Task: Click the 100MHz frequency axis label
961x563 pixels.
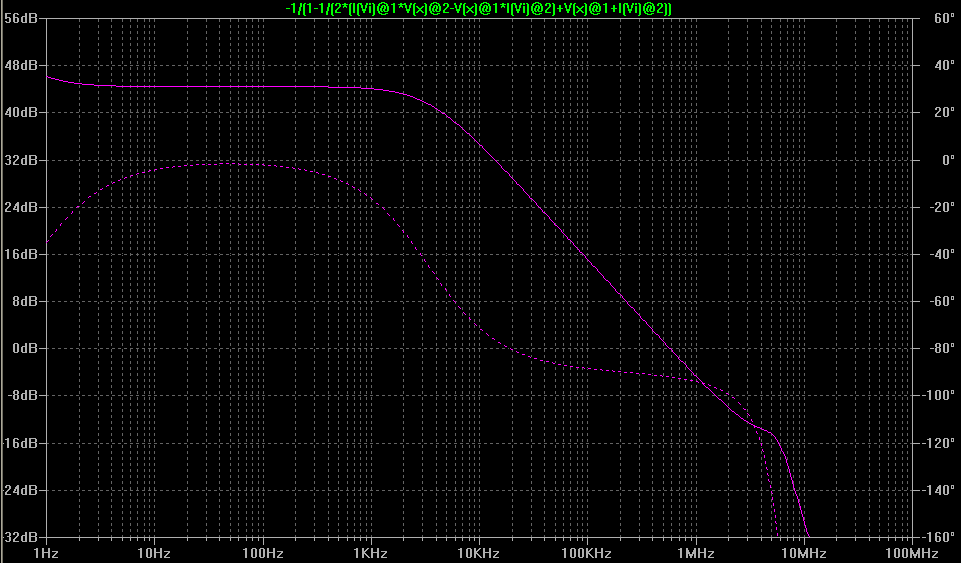Action: [x=912, y=553]
